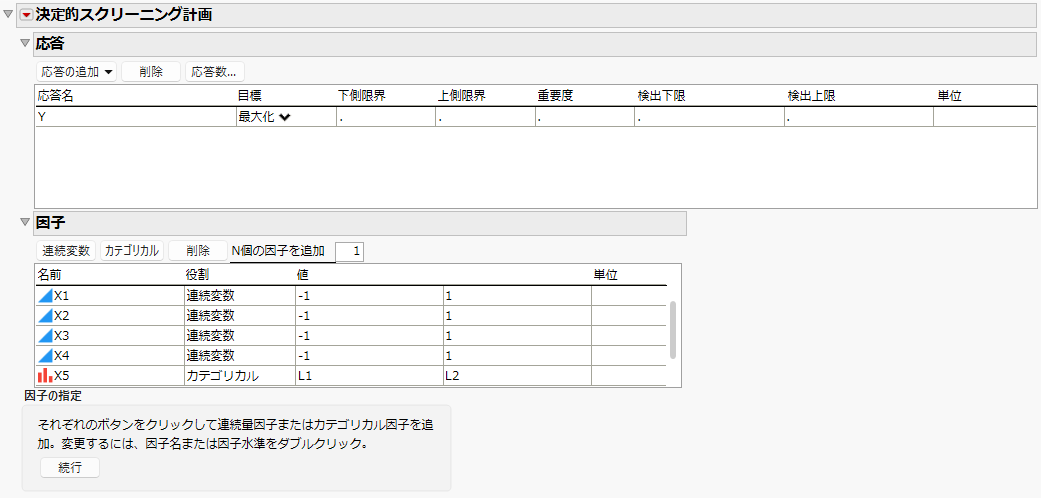Click the 値 column header in 因子 table
The width and height of the screenshot is (1041, 498).
[303, 274]
